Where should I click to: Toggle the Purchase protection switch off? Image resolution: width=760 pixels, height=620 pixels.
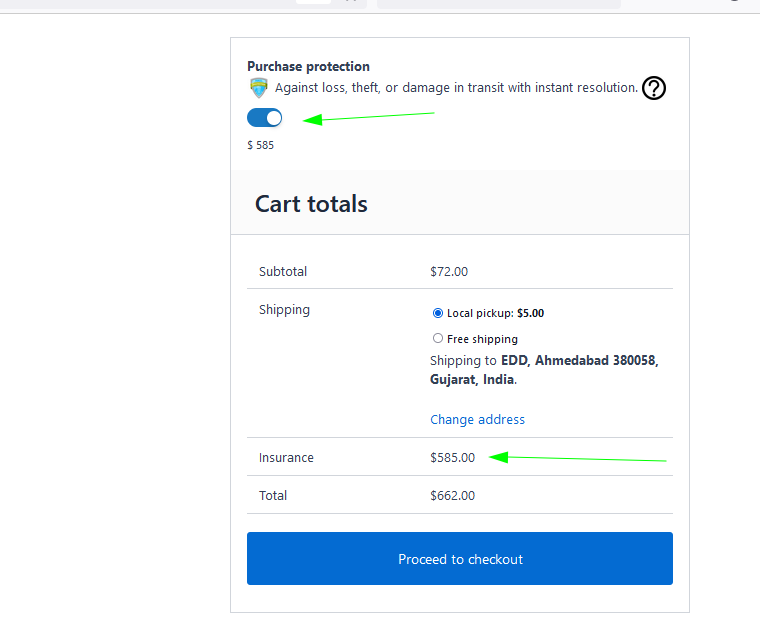click(x=265, y=118)
